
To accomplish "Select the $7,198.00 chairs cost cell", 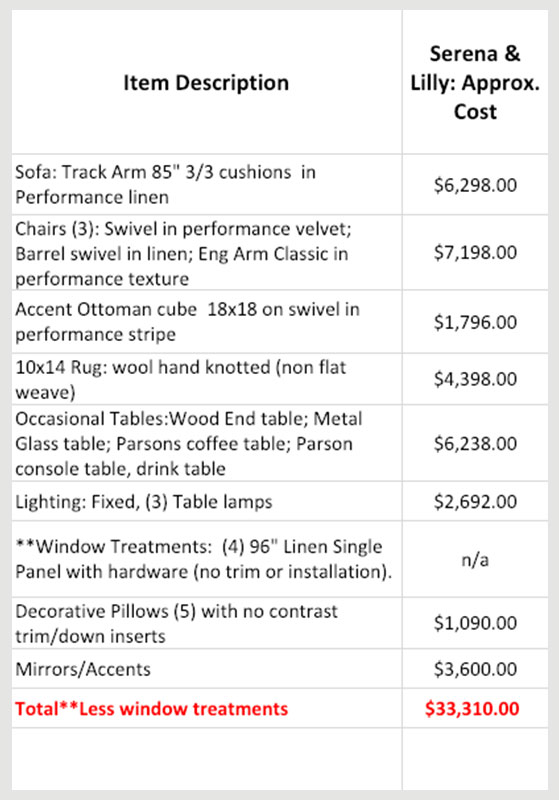I will click(475, 253).
